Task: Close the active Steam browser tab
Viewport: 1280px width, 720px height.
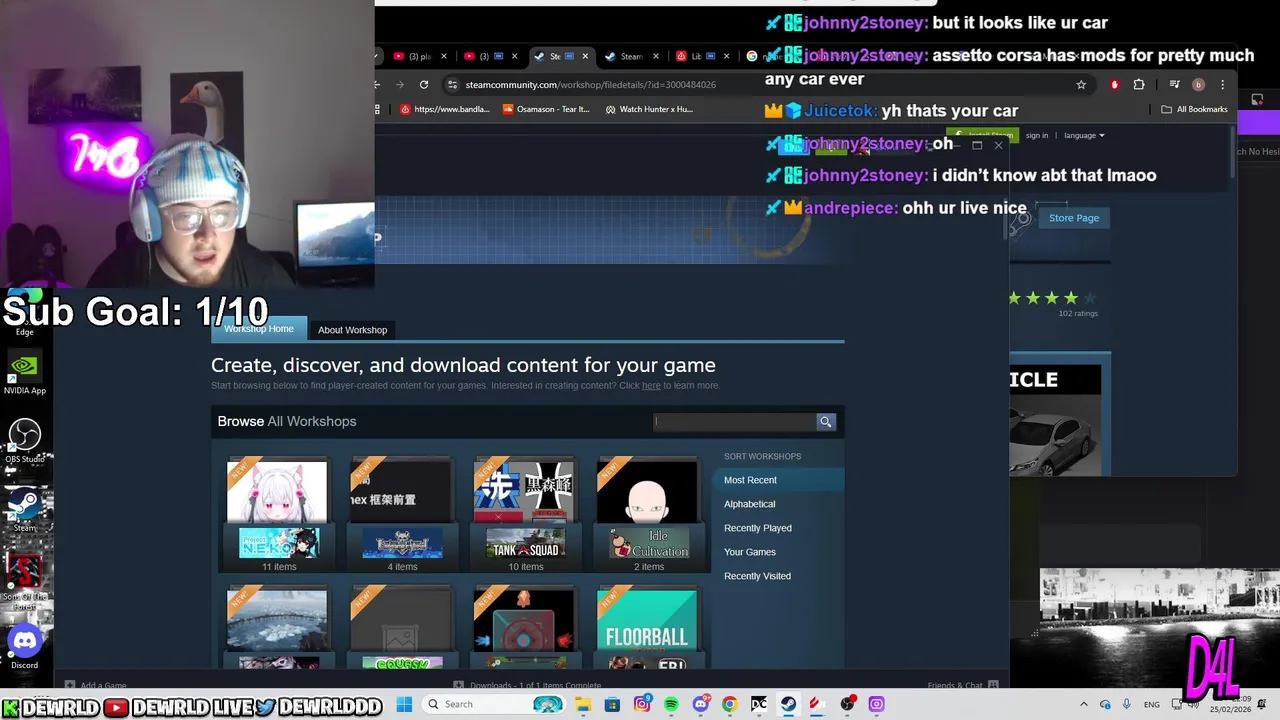Action: [x=585, y=56]
